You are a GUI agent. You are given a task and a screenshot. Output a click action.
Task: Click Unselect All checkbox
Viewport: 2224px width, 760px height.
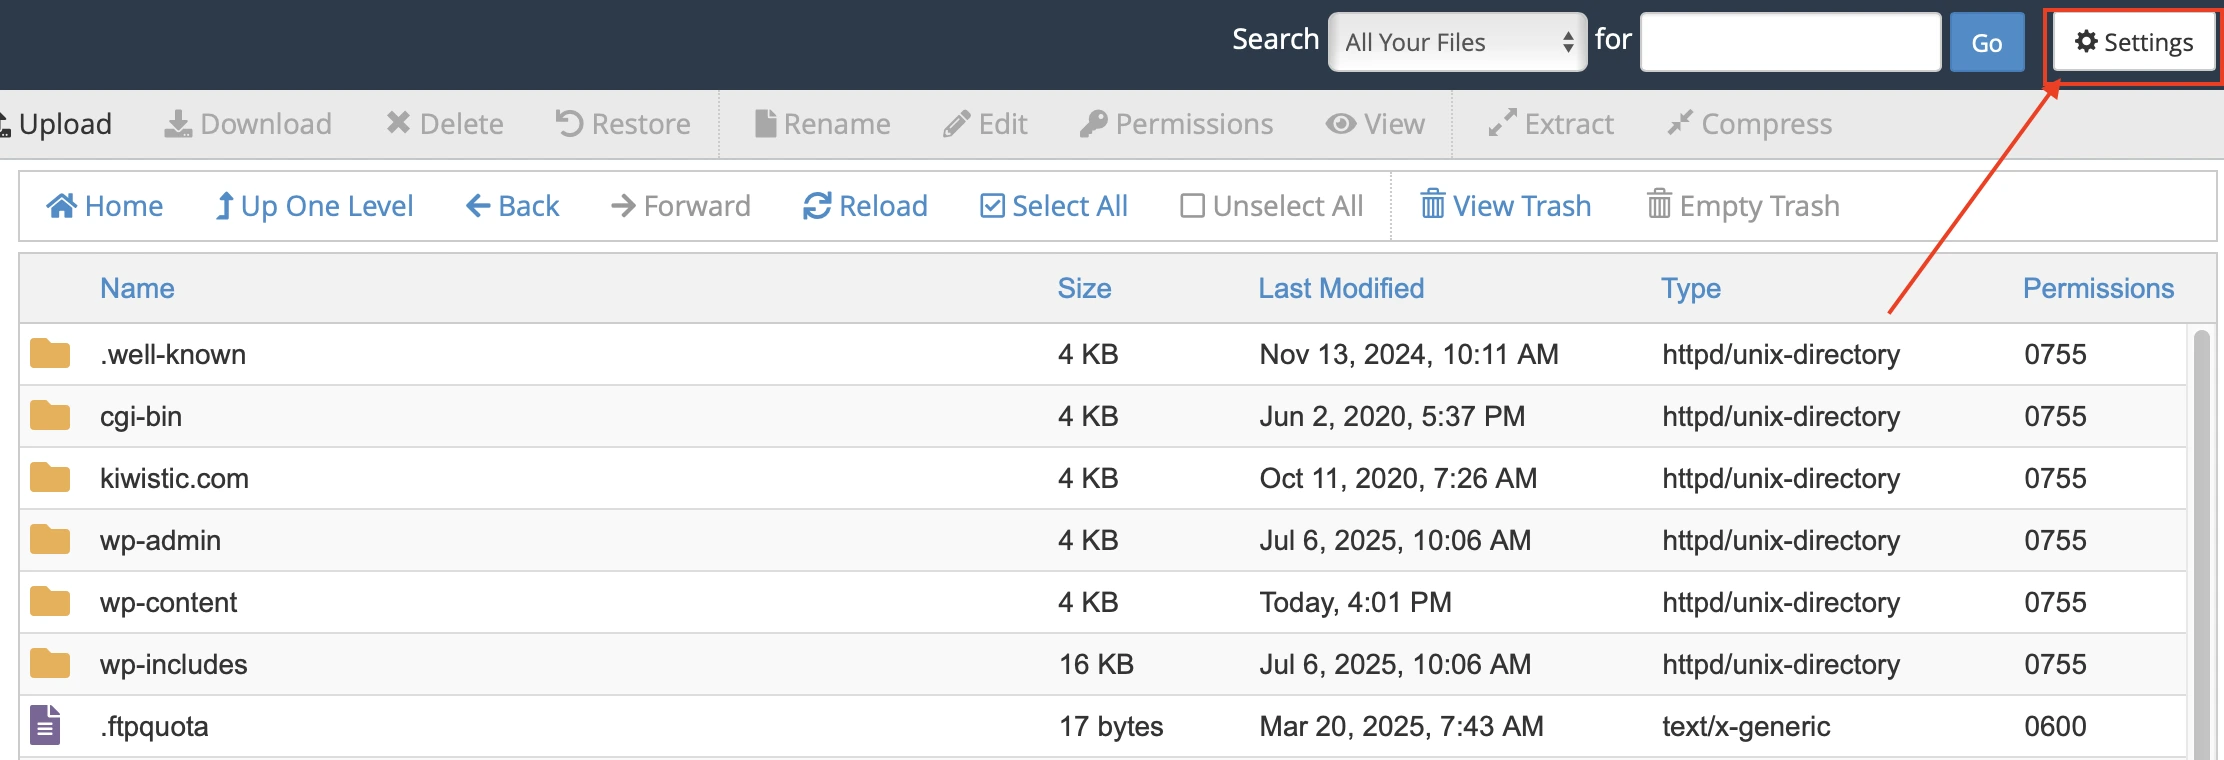pos(1272,206)
